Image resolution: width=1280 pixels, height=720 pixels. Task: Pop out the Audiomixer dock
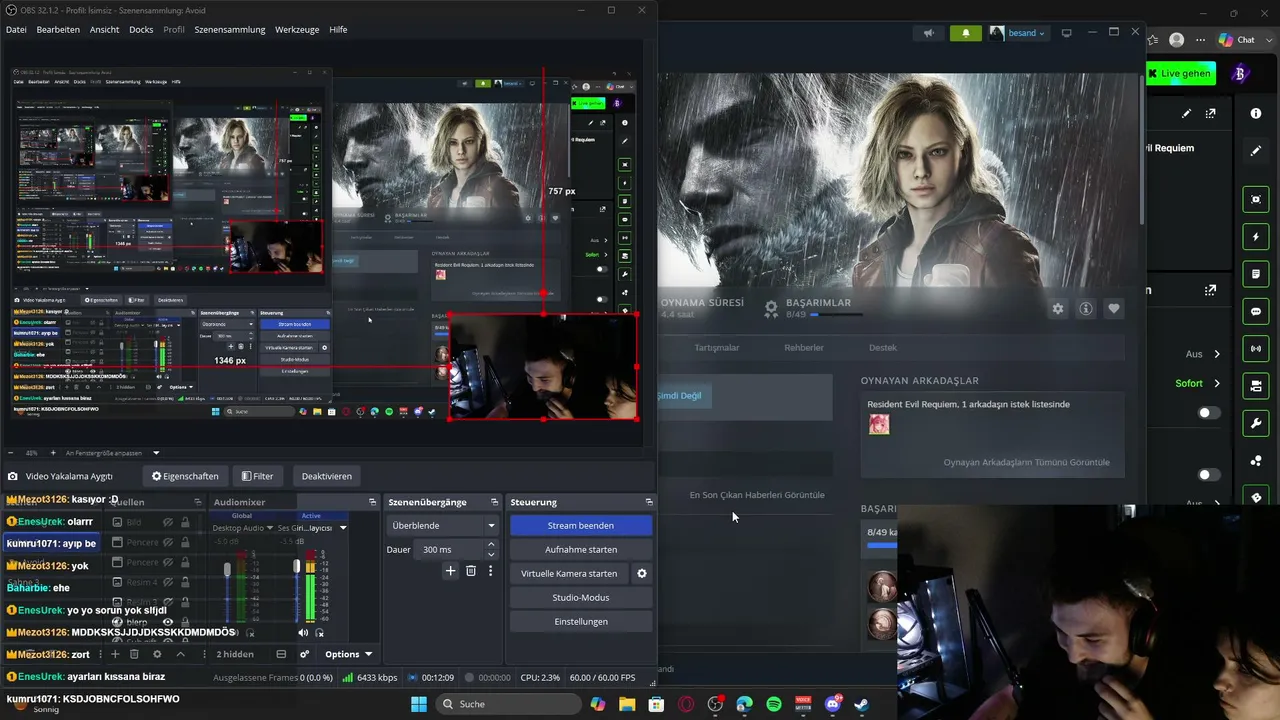point(372,502)
